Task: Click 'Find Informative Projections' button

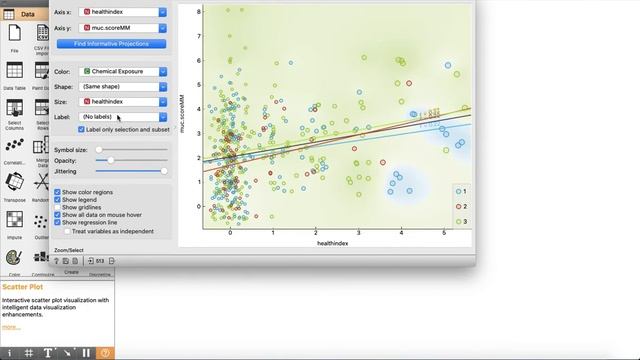Action: (x=111, y=44)
